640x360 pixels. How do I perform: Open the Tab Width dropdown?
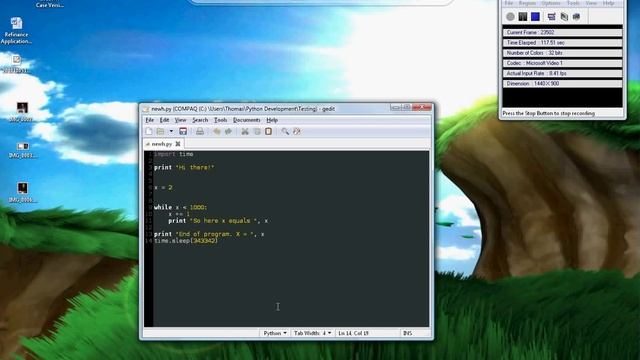(x=312, y=333)
